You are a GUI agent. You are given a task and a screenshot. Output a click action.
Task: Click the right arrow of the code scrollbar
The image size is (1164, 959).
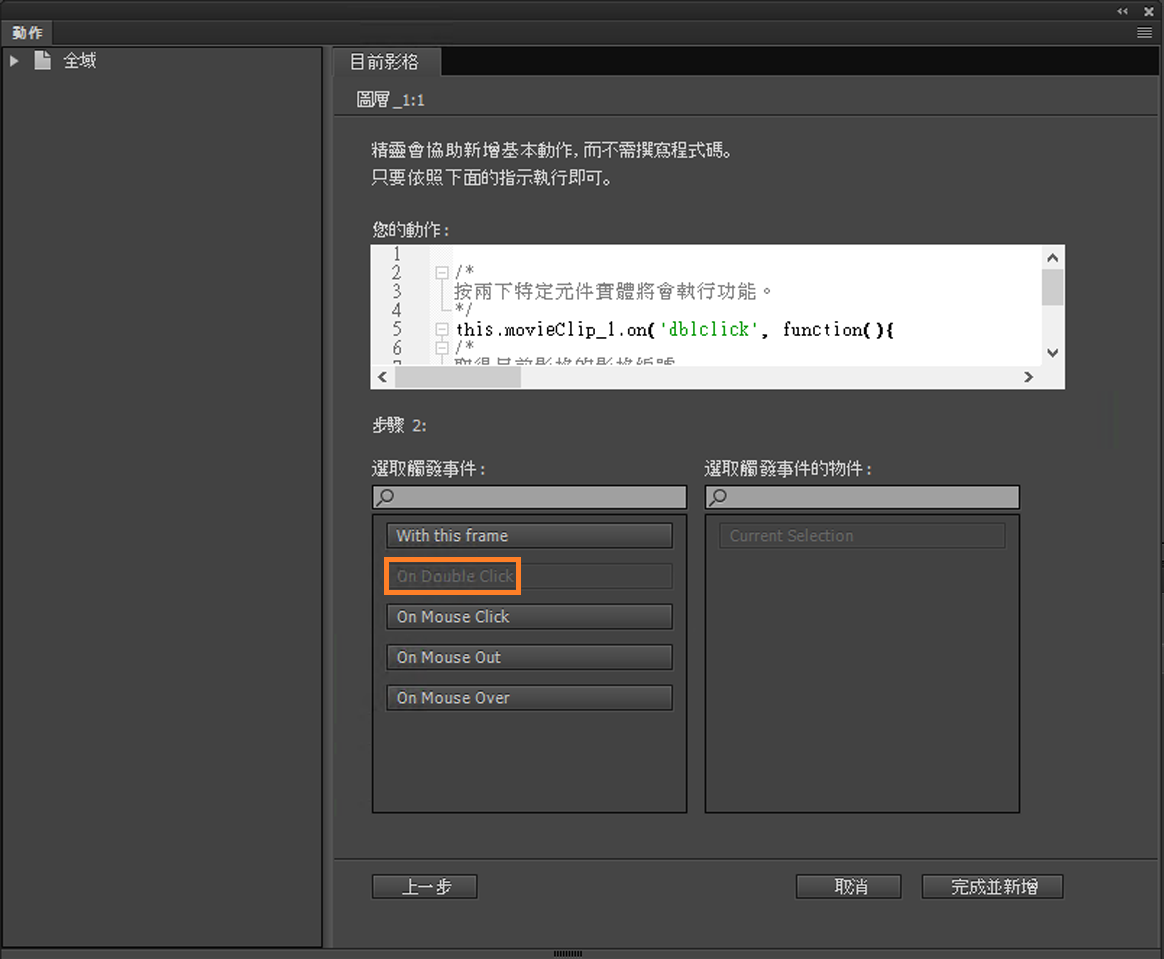(x=1029, y=377)
